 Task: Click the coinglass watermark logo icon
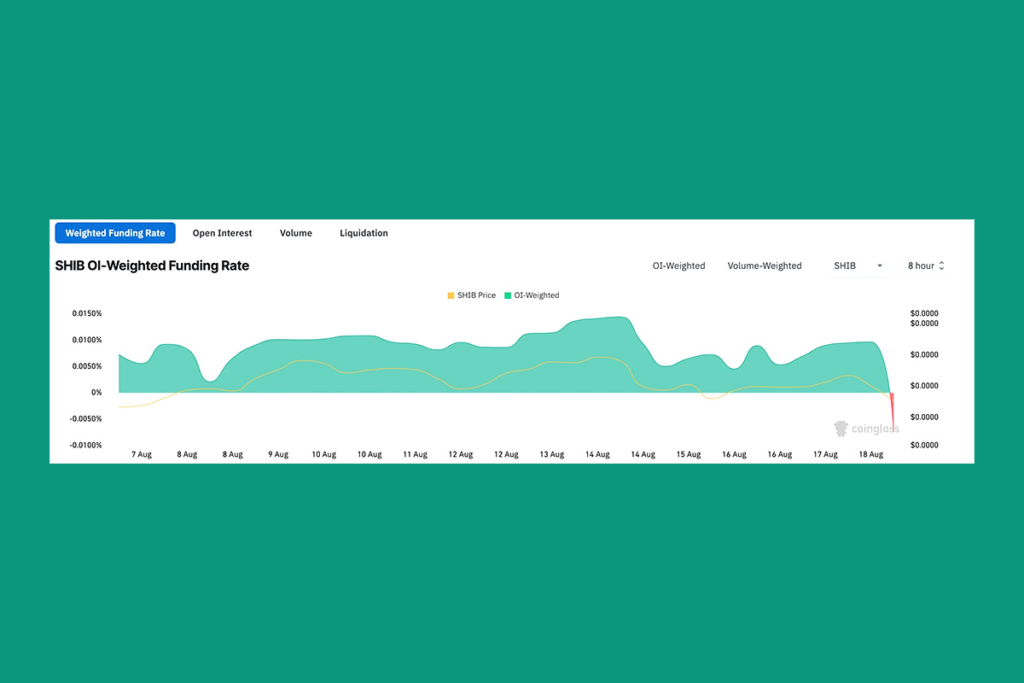point(841,429)
